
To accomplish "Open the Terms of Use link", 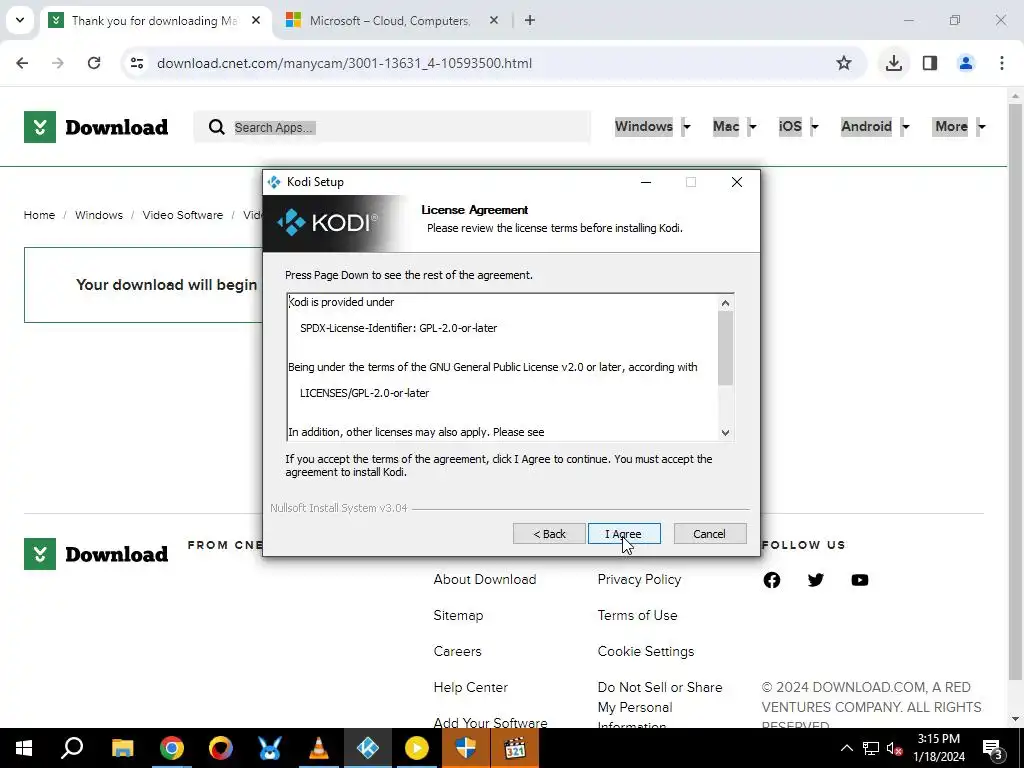I will click(637, 615).
